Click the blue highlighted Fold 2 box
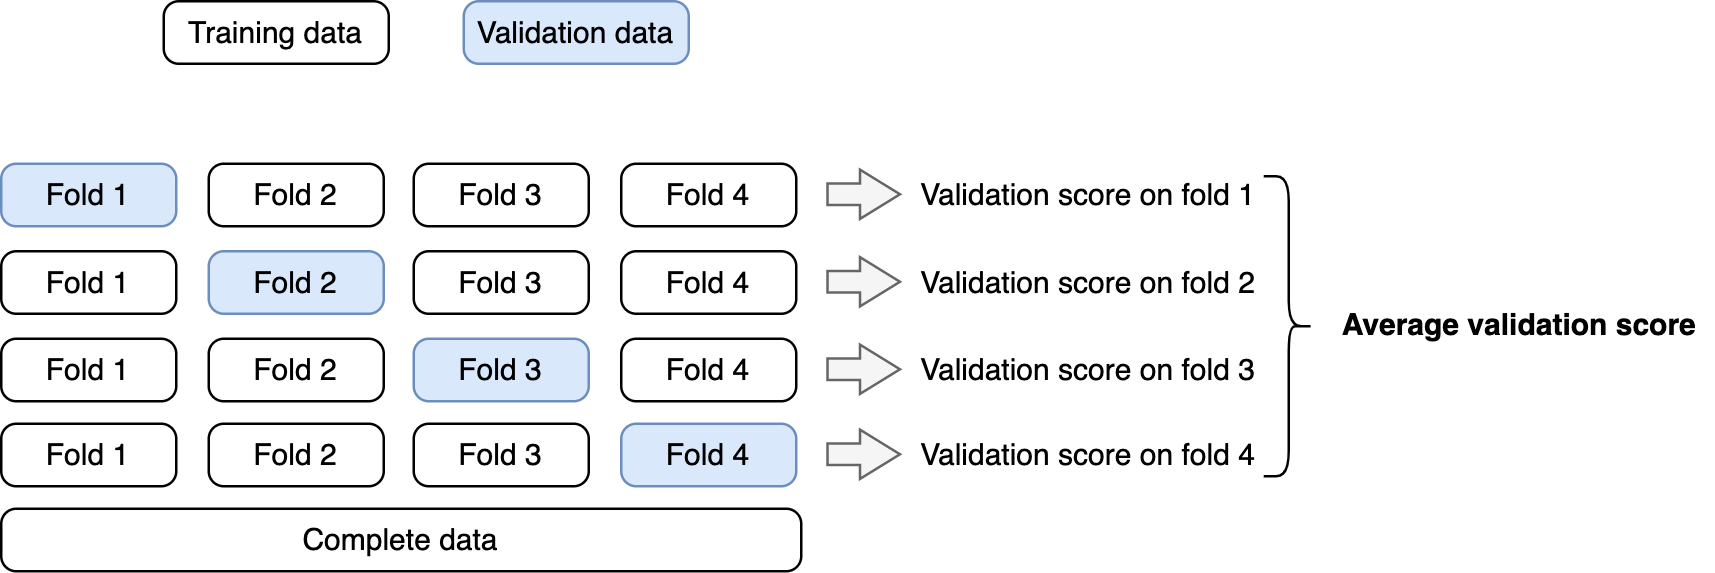The width and height of the screenshot is (1715, 573). click(296, 283)
